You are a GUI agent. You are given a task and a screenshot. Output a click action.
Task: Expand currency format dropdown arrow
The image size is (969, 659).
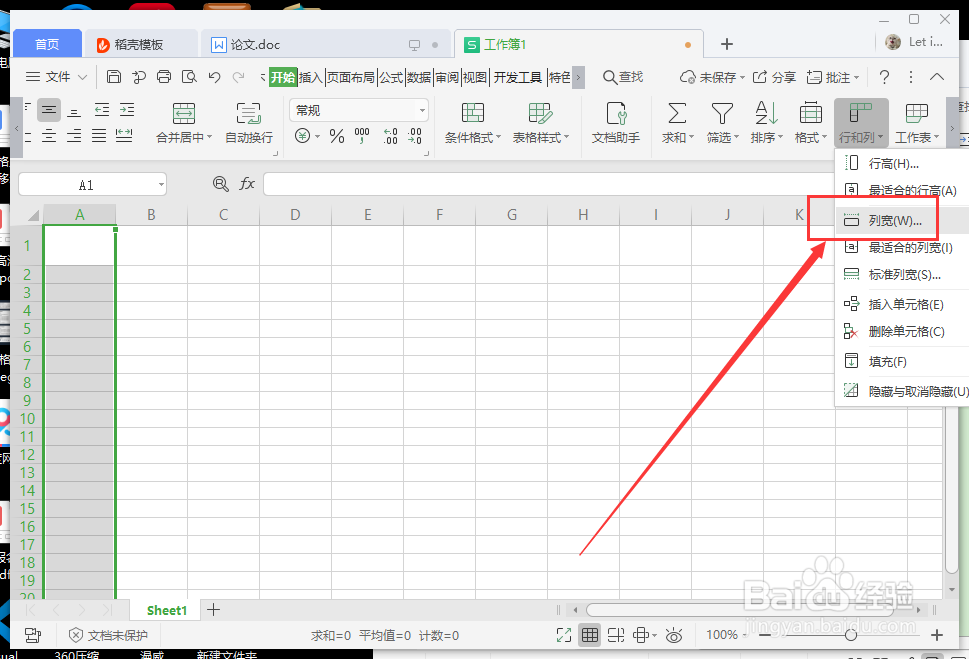318,136
